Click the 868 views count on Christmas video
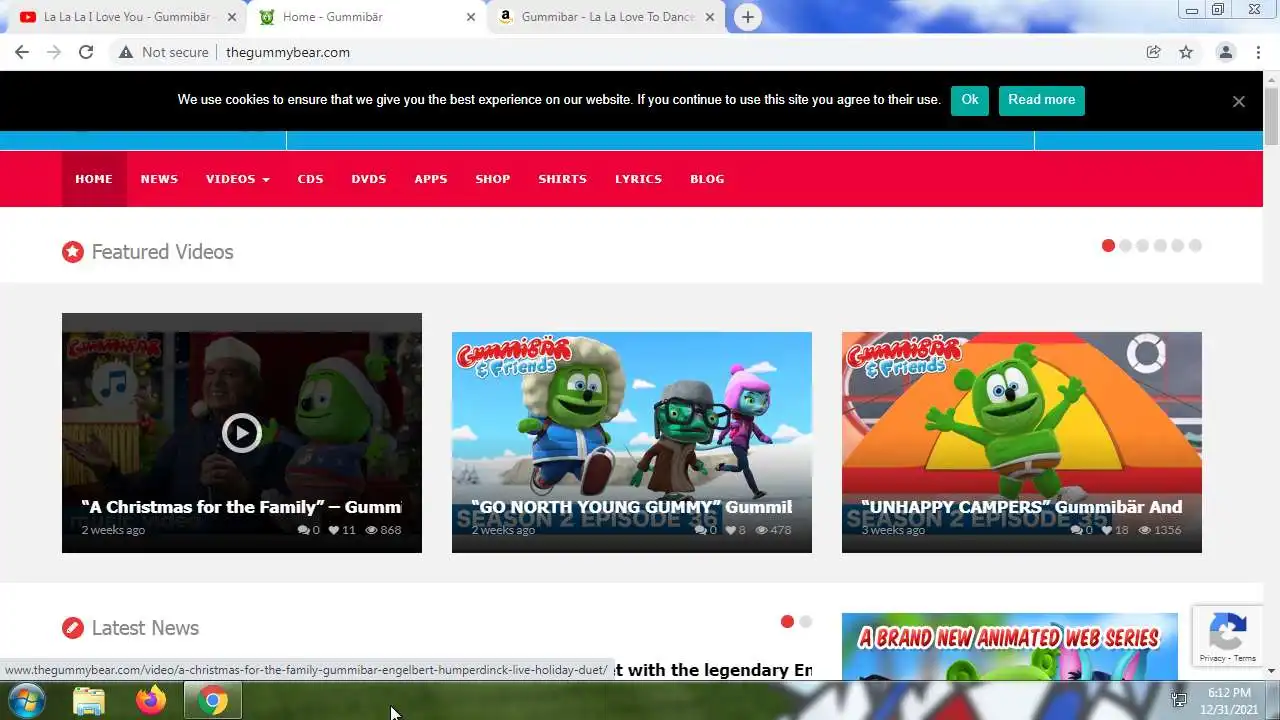This screenshot has height=720, width=1280. point(384,530)
